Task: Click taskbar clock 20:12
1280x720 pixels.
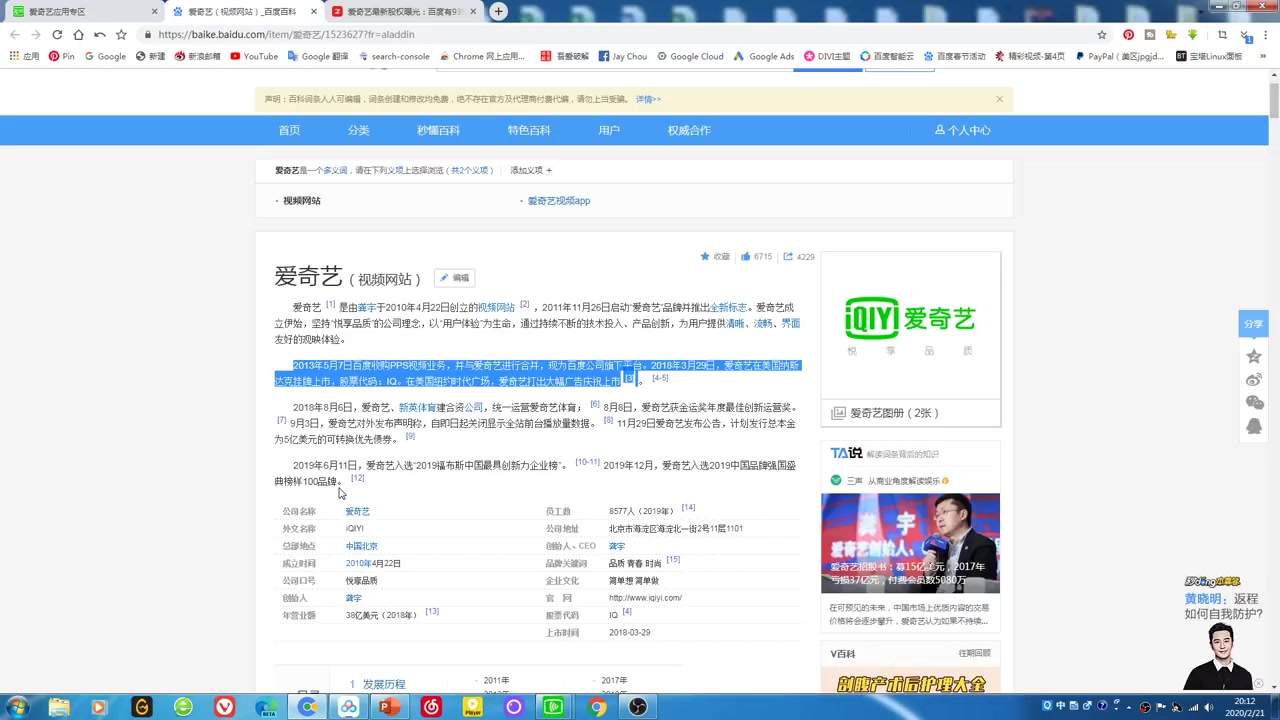Action: click(1246, 707)
